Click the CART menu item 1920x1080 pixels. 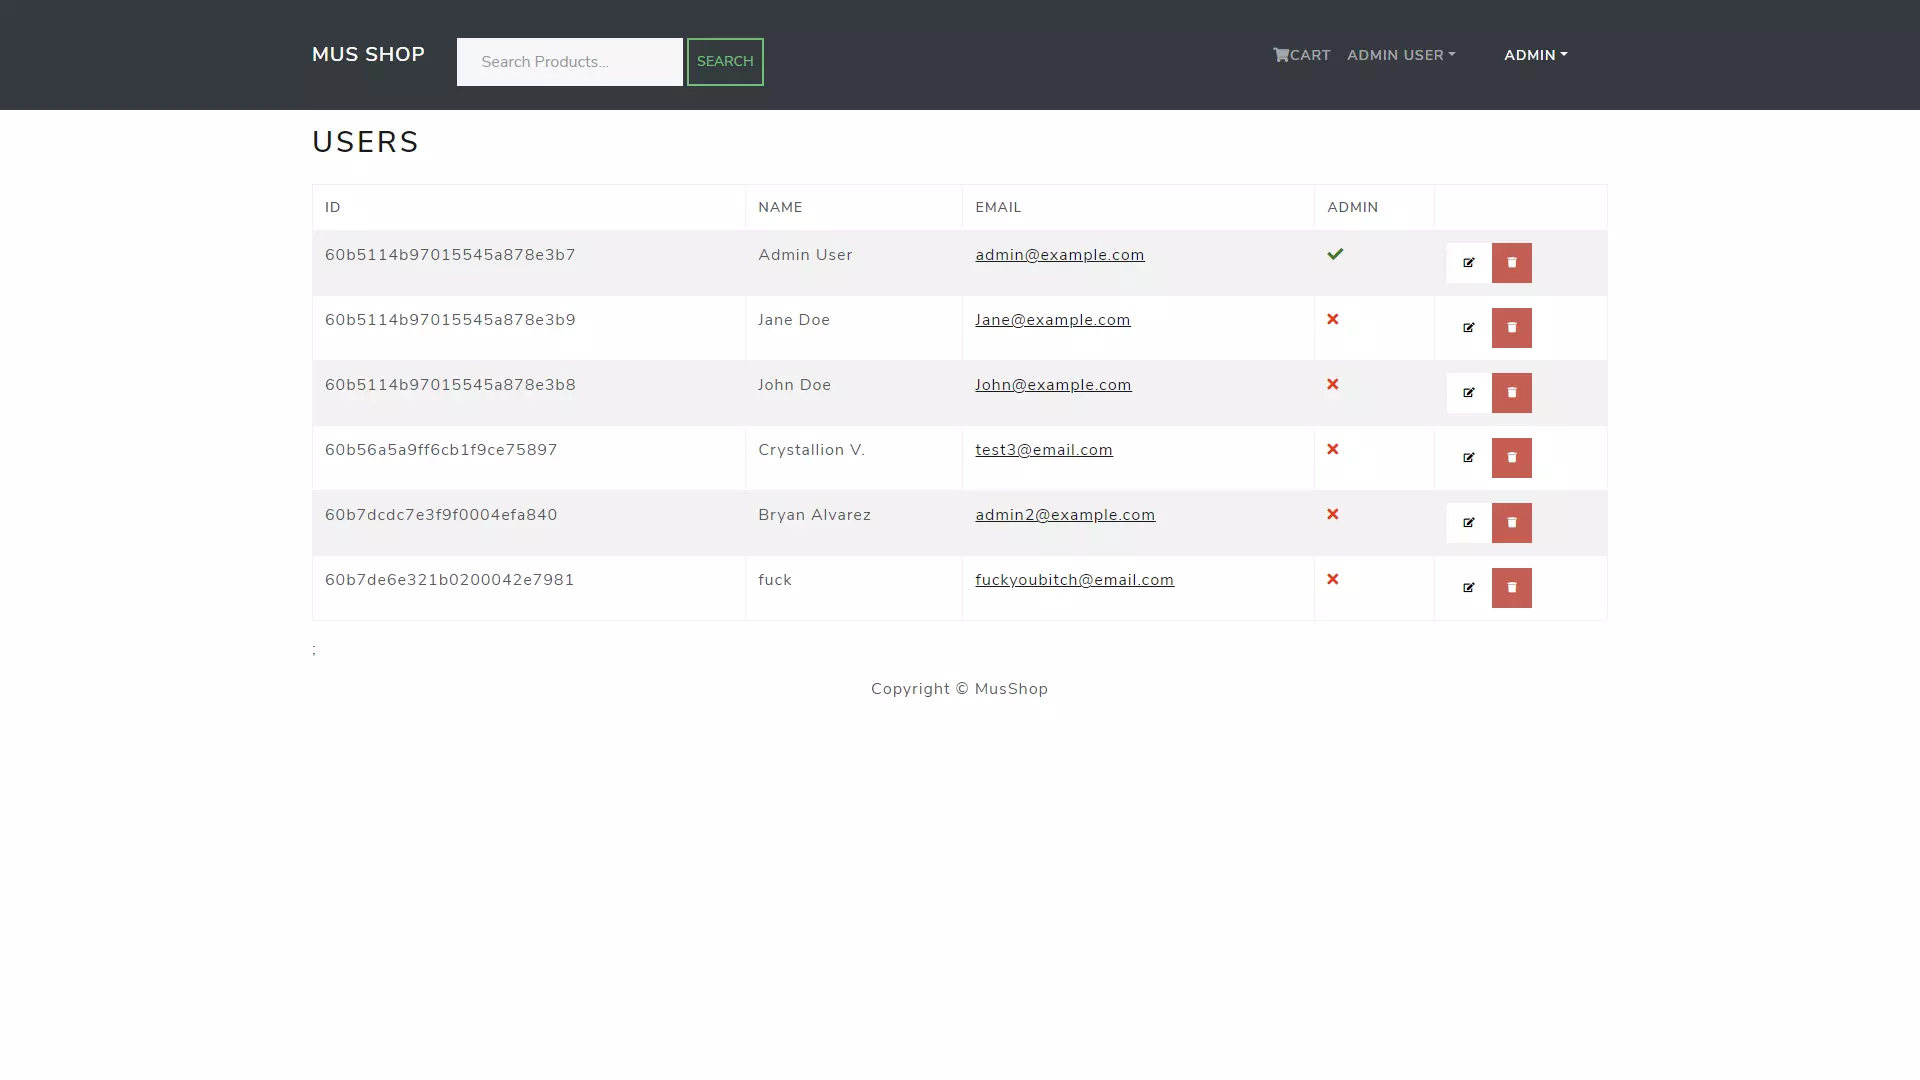click(x=1302, y=54)
